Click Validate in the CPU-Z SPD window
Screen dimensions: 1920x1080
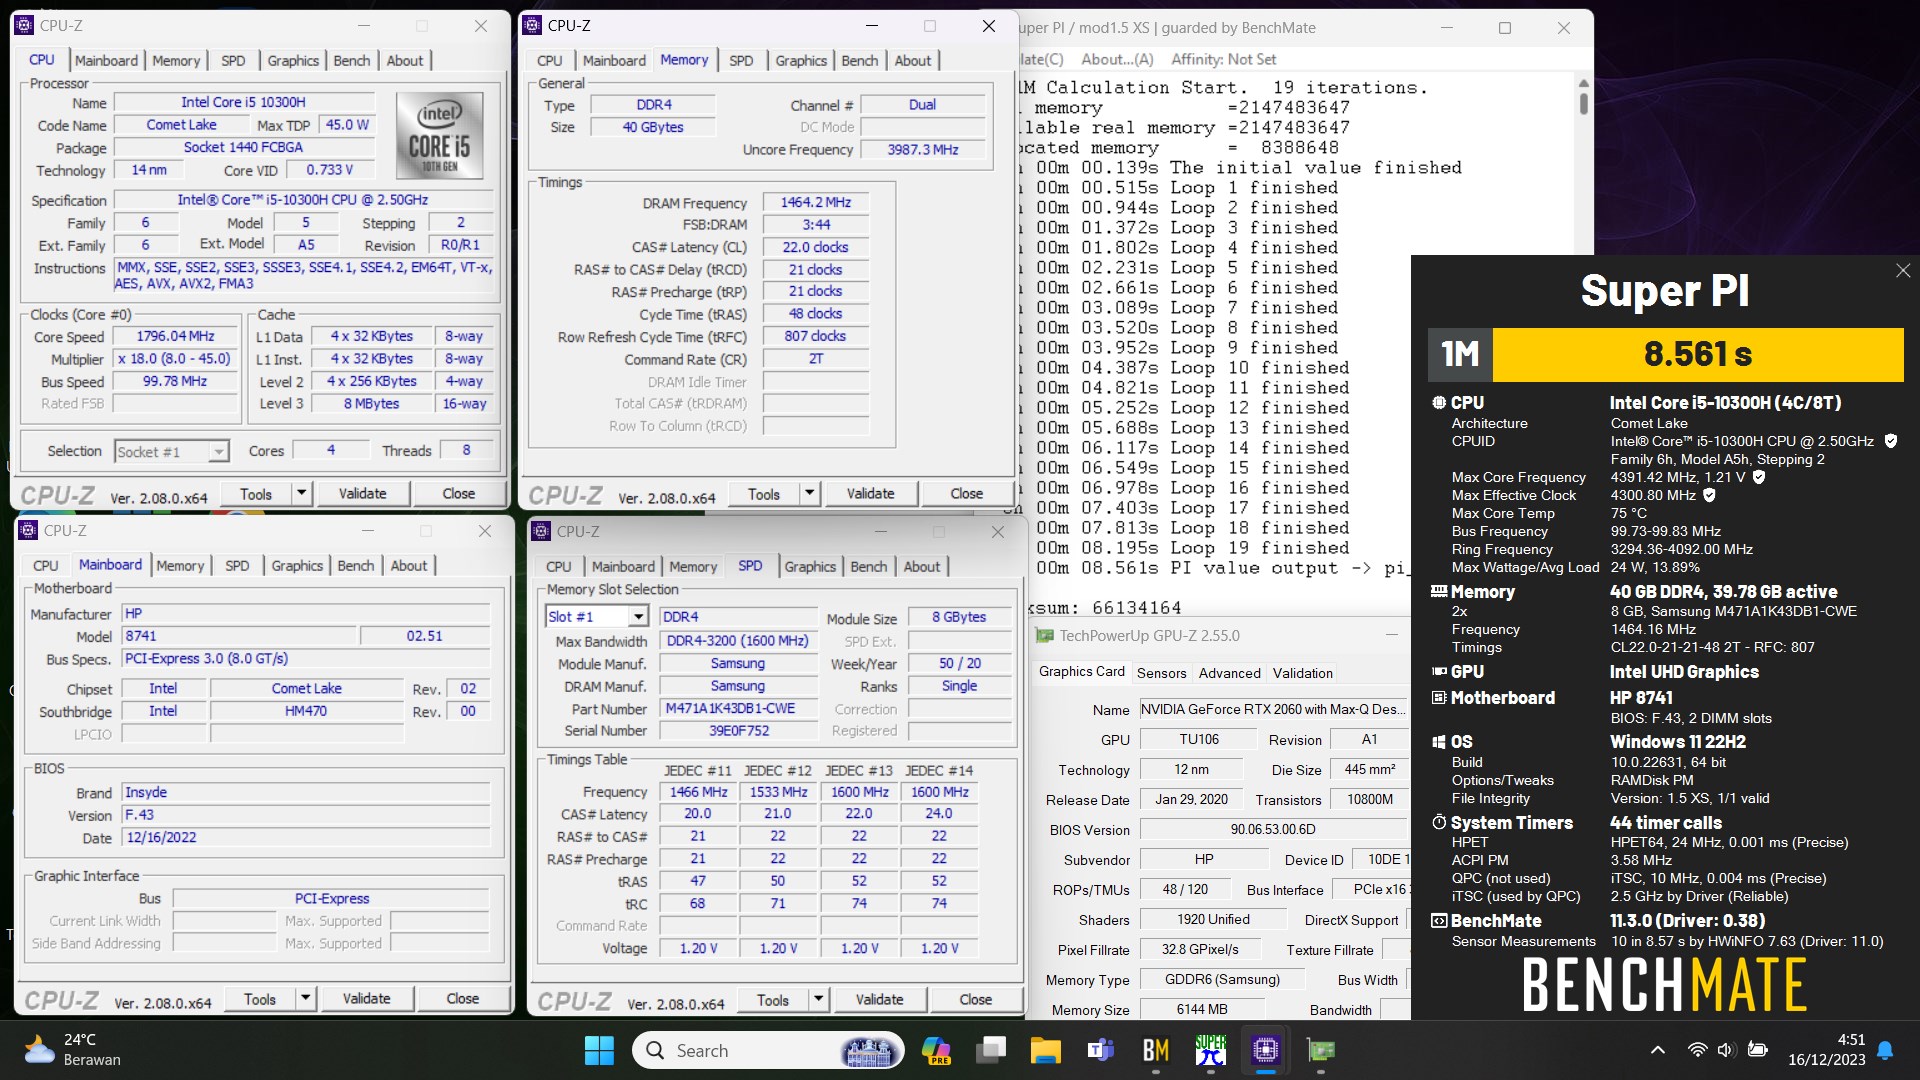pyautogui.click(x=879, y=999)
